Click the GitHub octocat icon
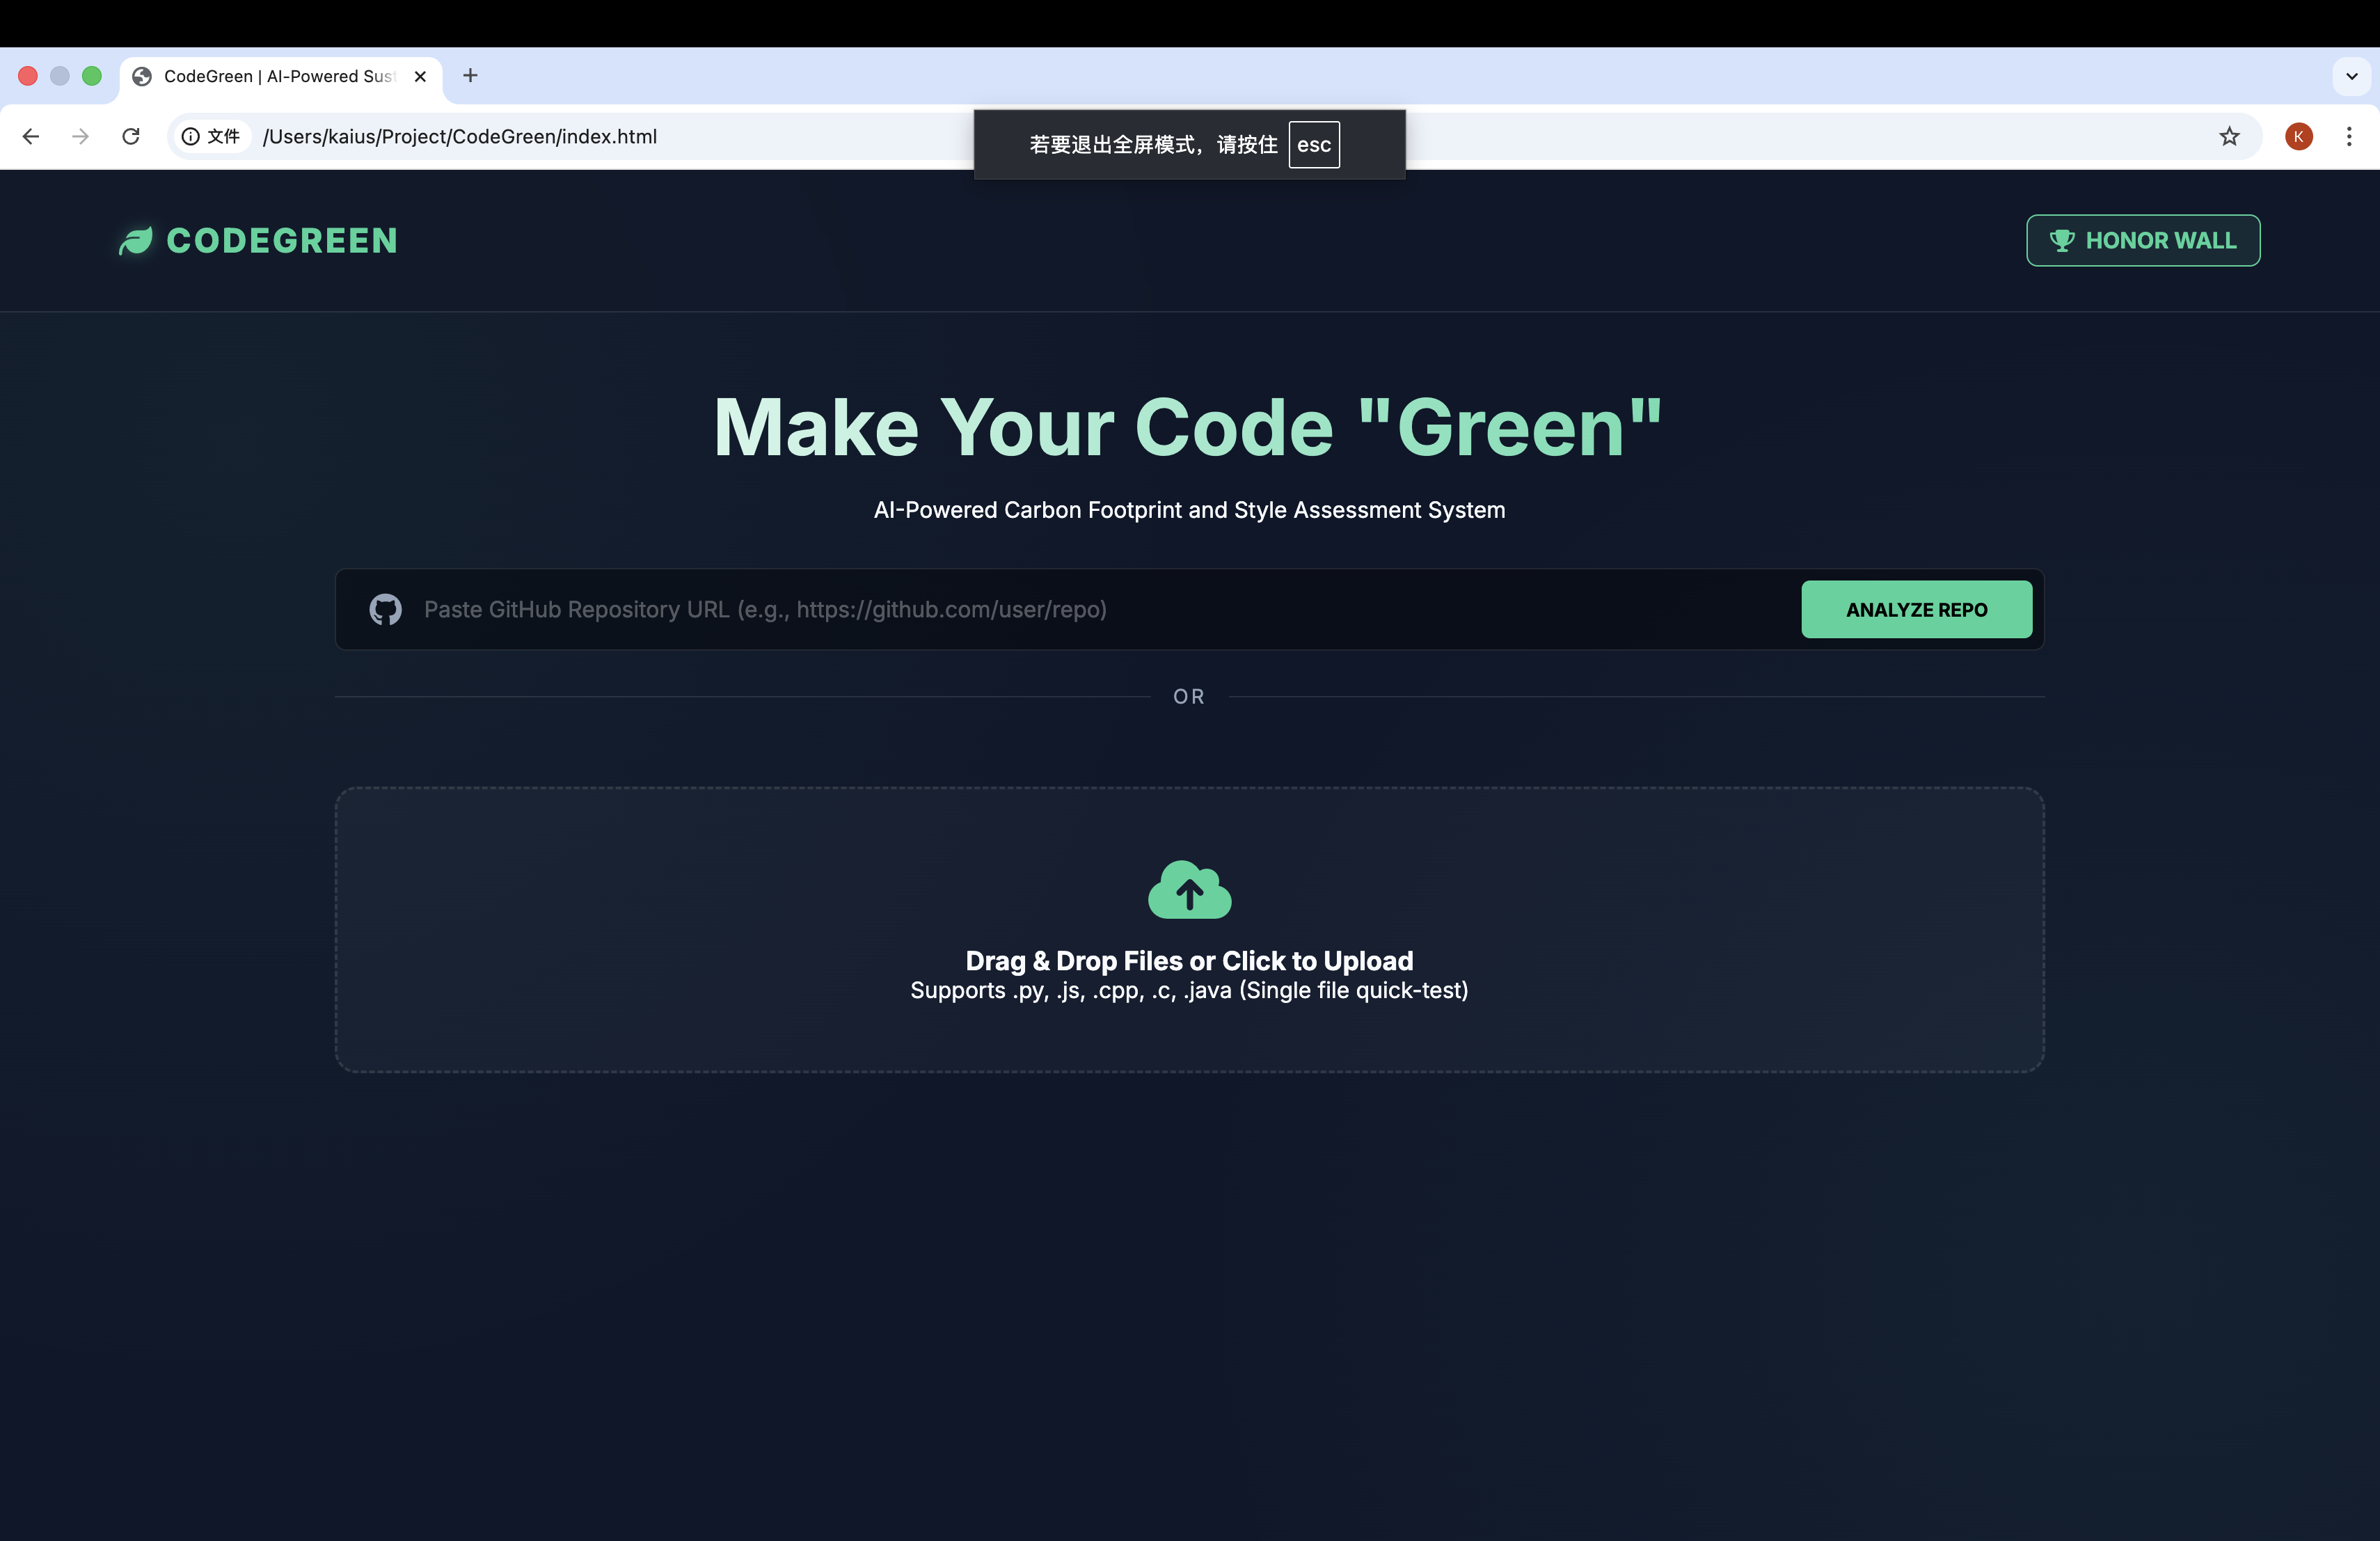2380x1541 pixels. tap(385, 610)
